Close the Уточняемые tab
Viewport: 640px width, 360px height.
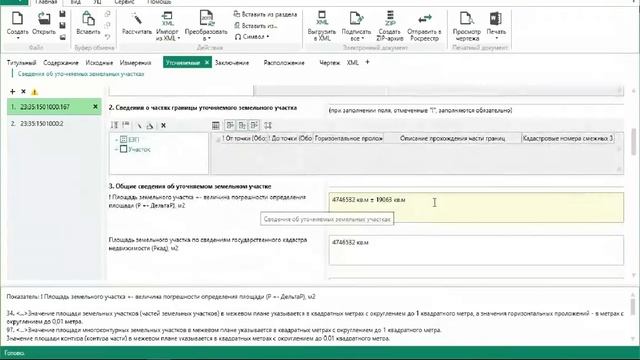(207, 62)
